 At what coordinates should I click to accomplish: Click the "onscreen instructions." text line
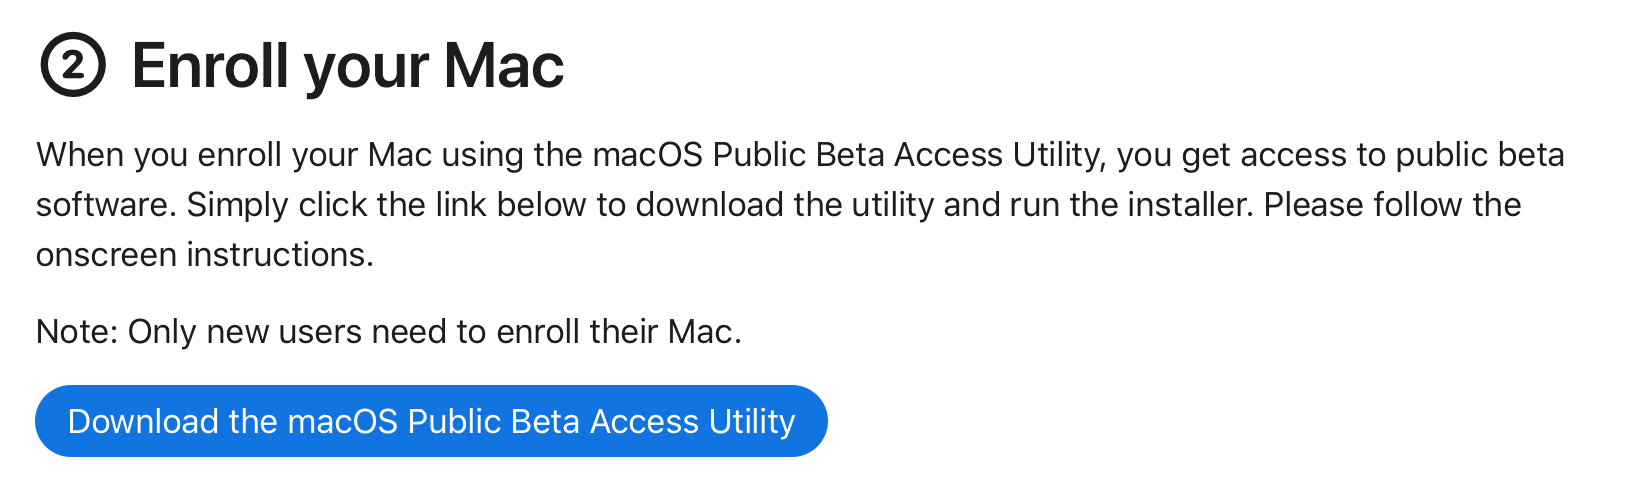(204, 255)
